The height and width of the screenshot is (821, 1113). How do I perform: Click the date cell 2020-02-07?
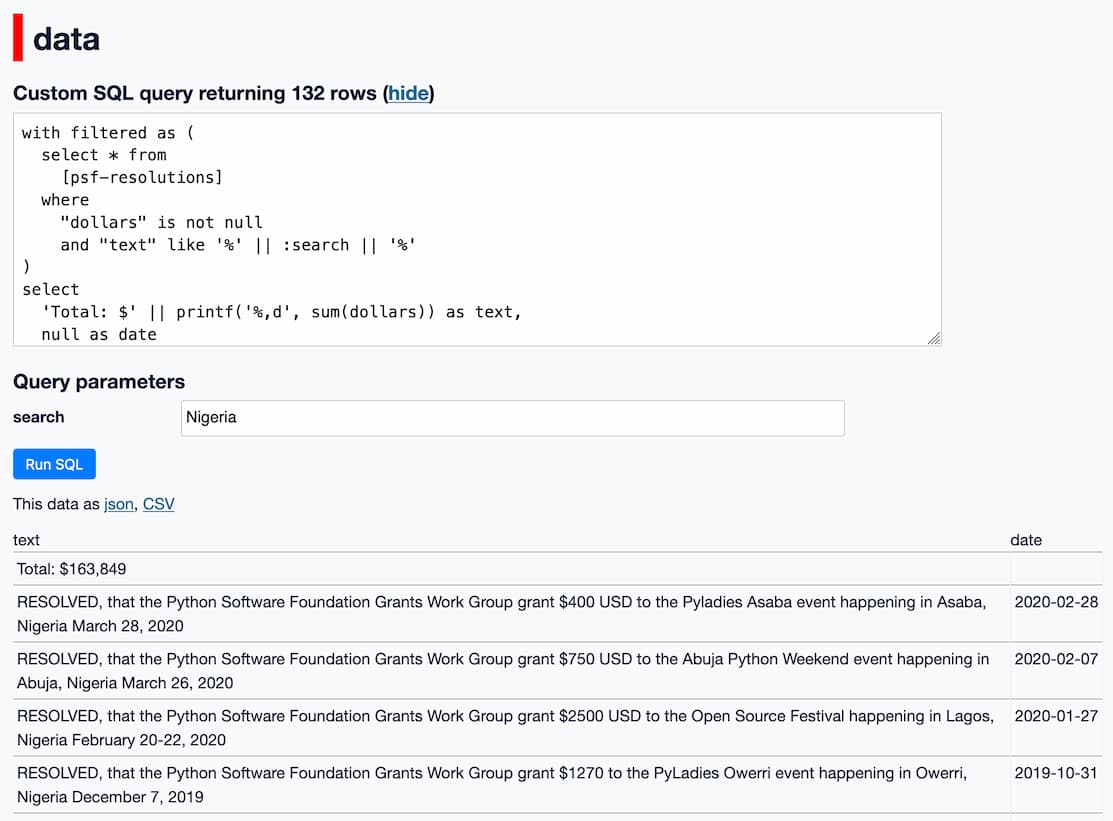pyautogui.click(x=1056, y=659)
